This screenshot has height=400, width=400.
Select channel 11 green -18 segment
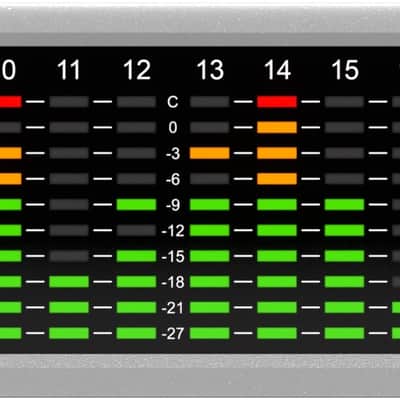click(x=69, y=281)
